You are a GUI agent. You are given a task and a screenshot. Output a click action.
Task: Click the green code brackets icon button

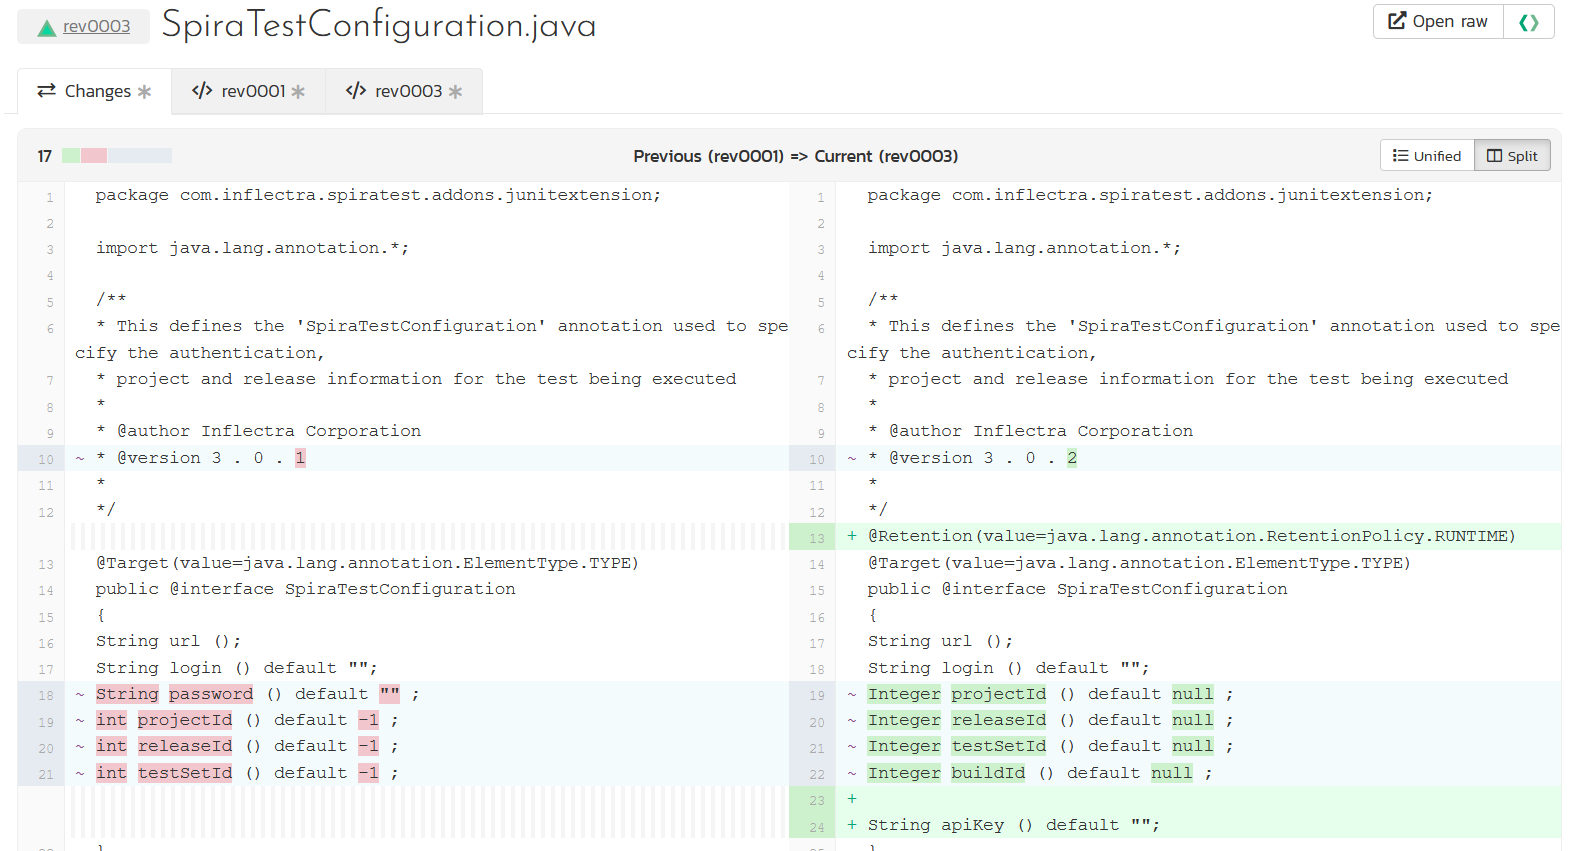[1528, 22]
